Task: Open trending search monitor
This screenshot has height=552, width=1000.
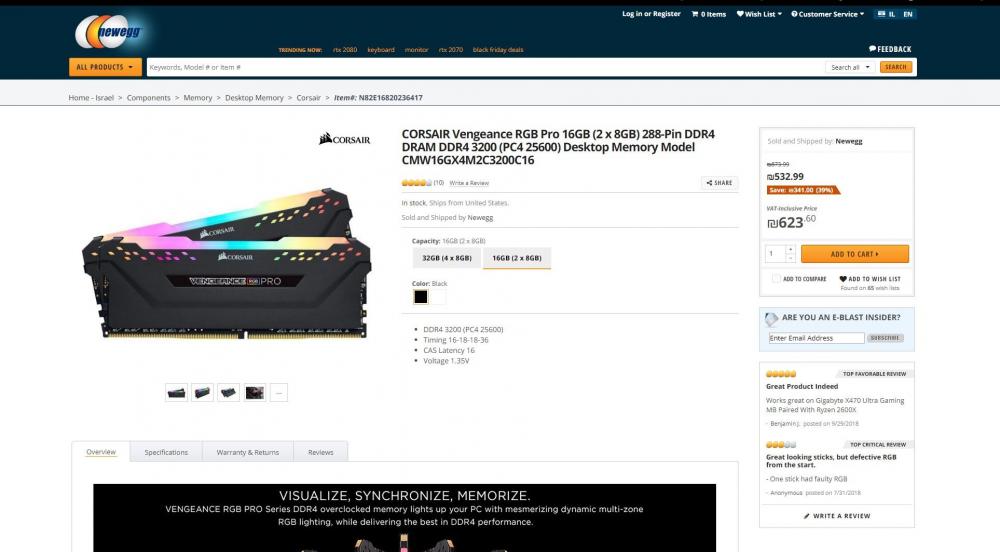Action: tap(416, 50)
